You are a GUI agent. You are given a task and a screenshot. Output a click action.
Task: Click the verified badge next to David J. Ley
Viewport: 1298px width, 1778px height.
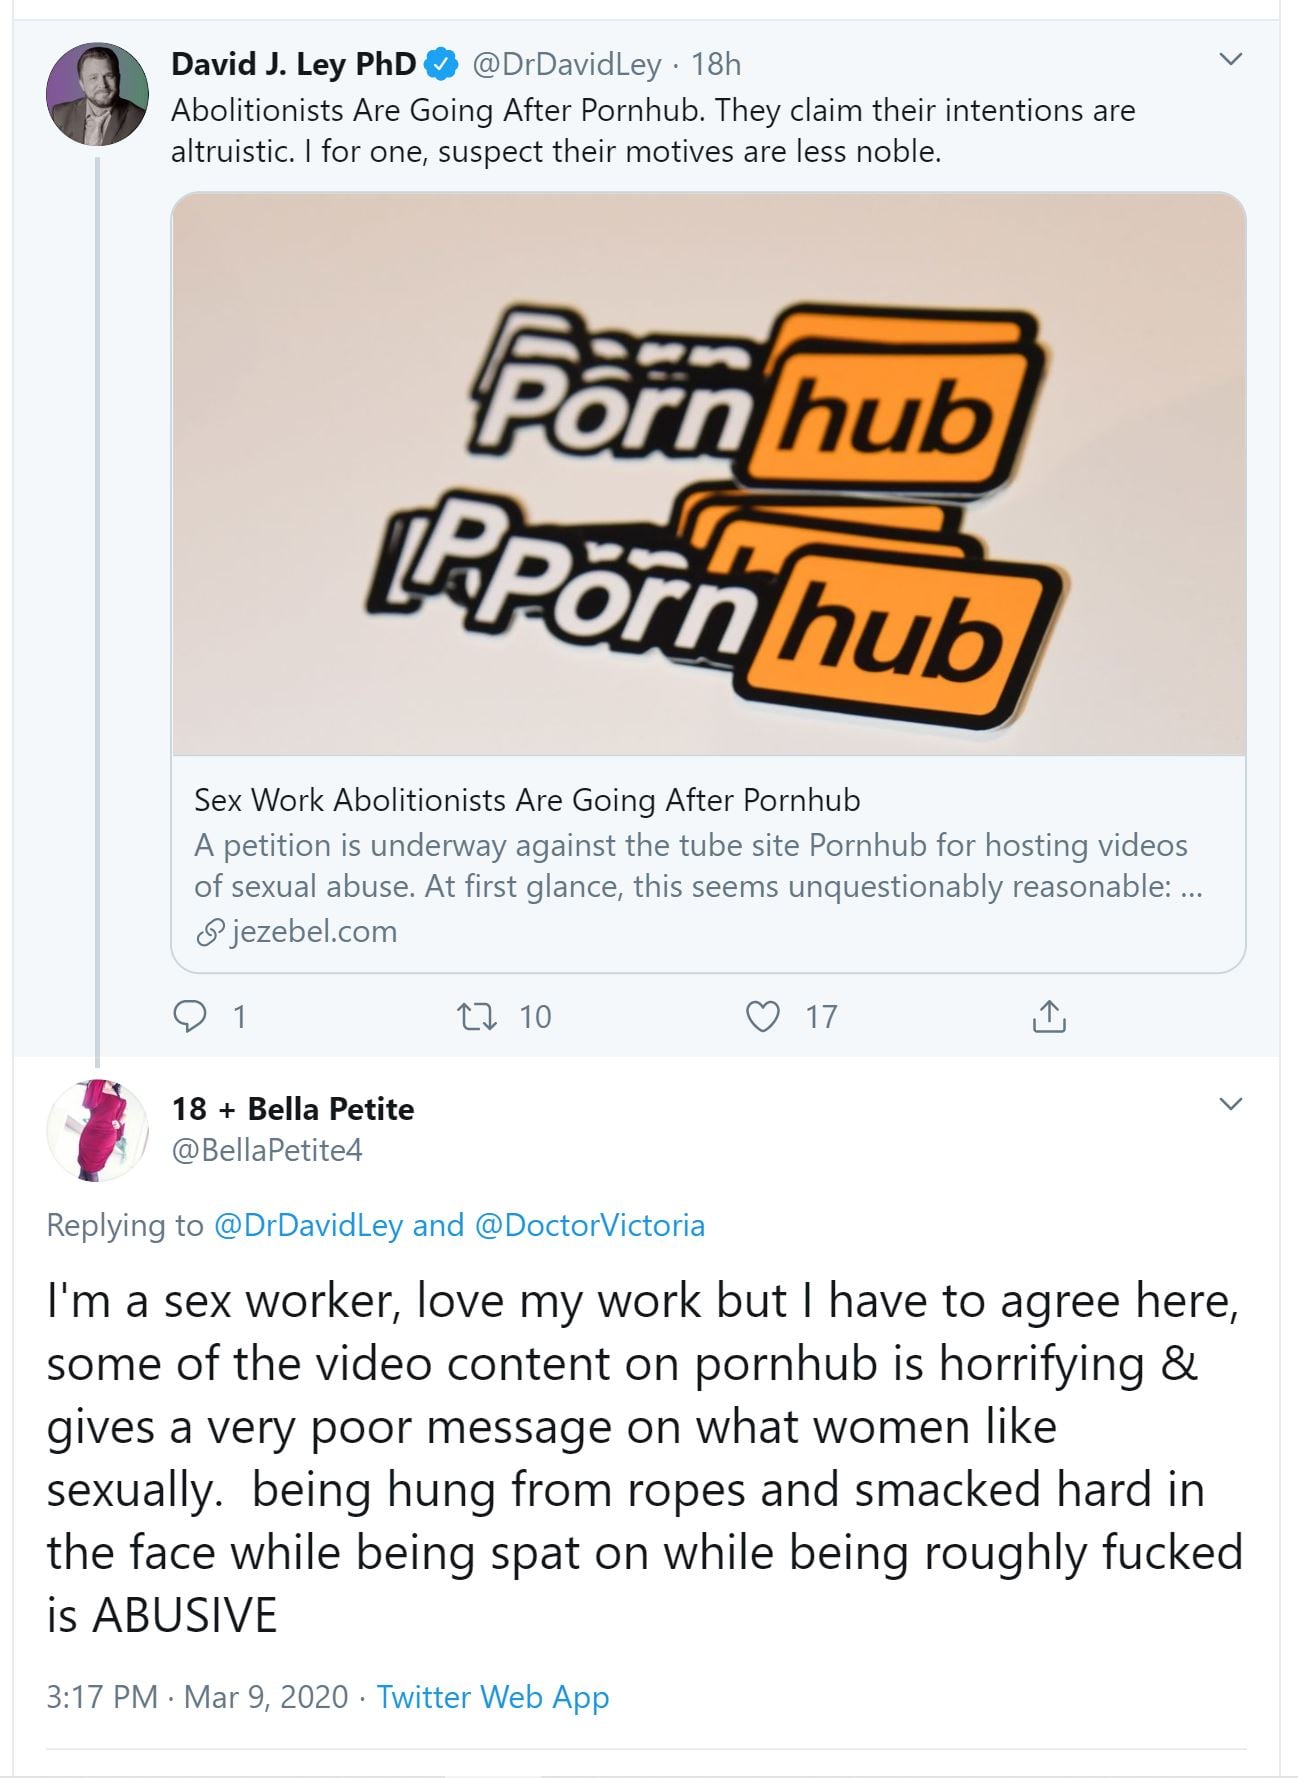(x=440, y=65)
